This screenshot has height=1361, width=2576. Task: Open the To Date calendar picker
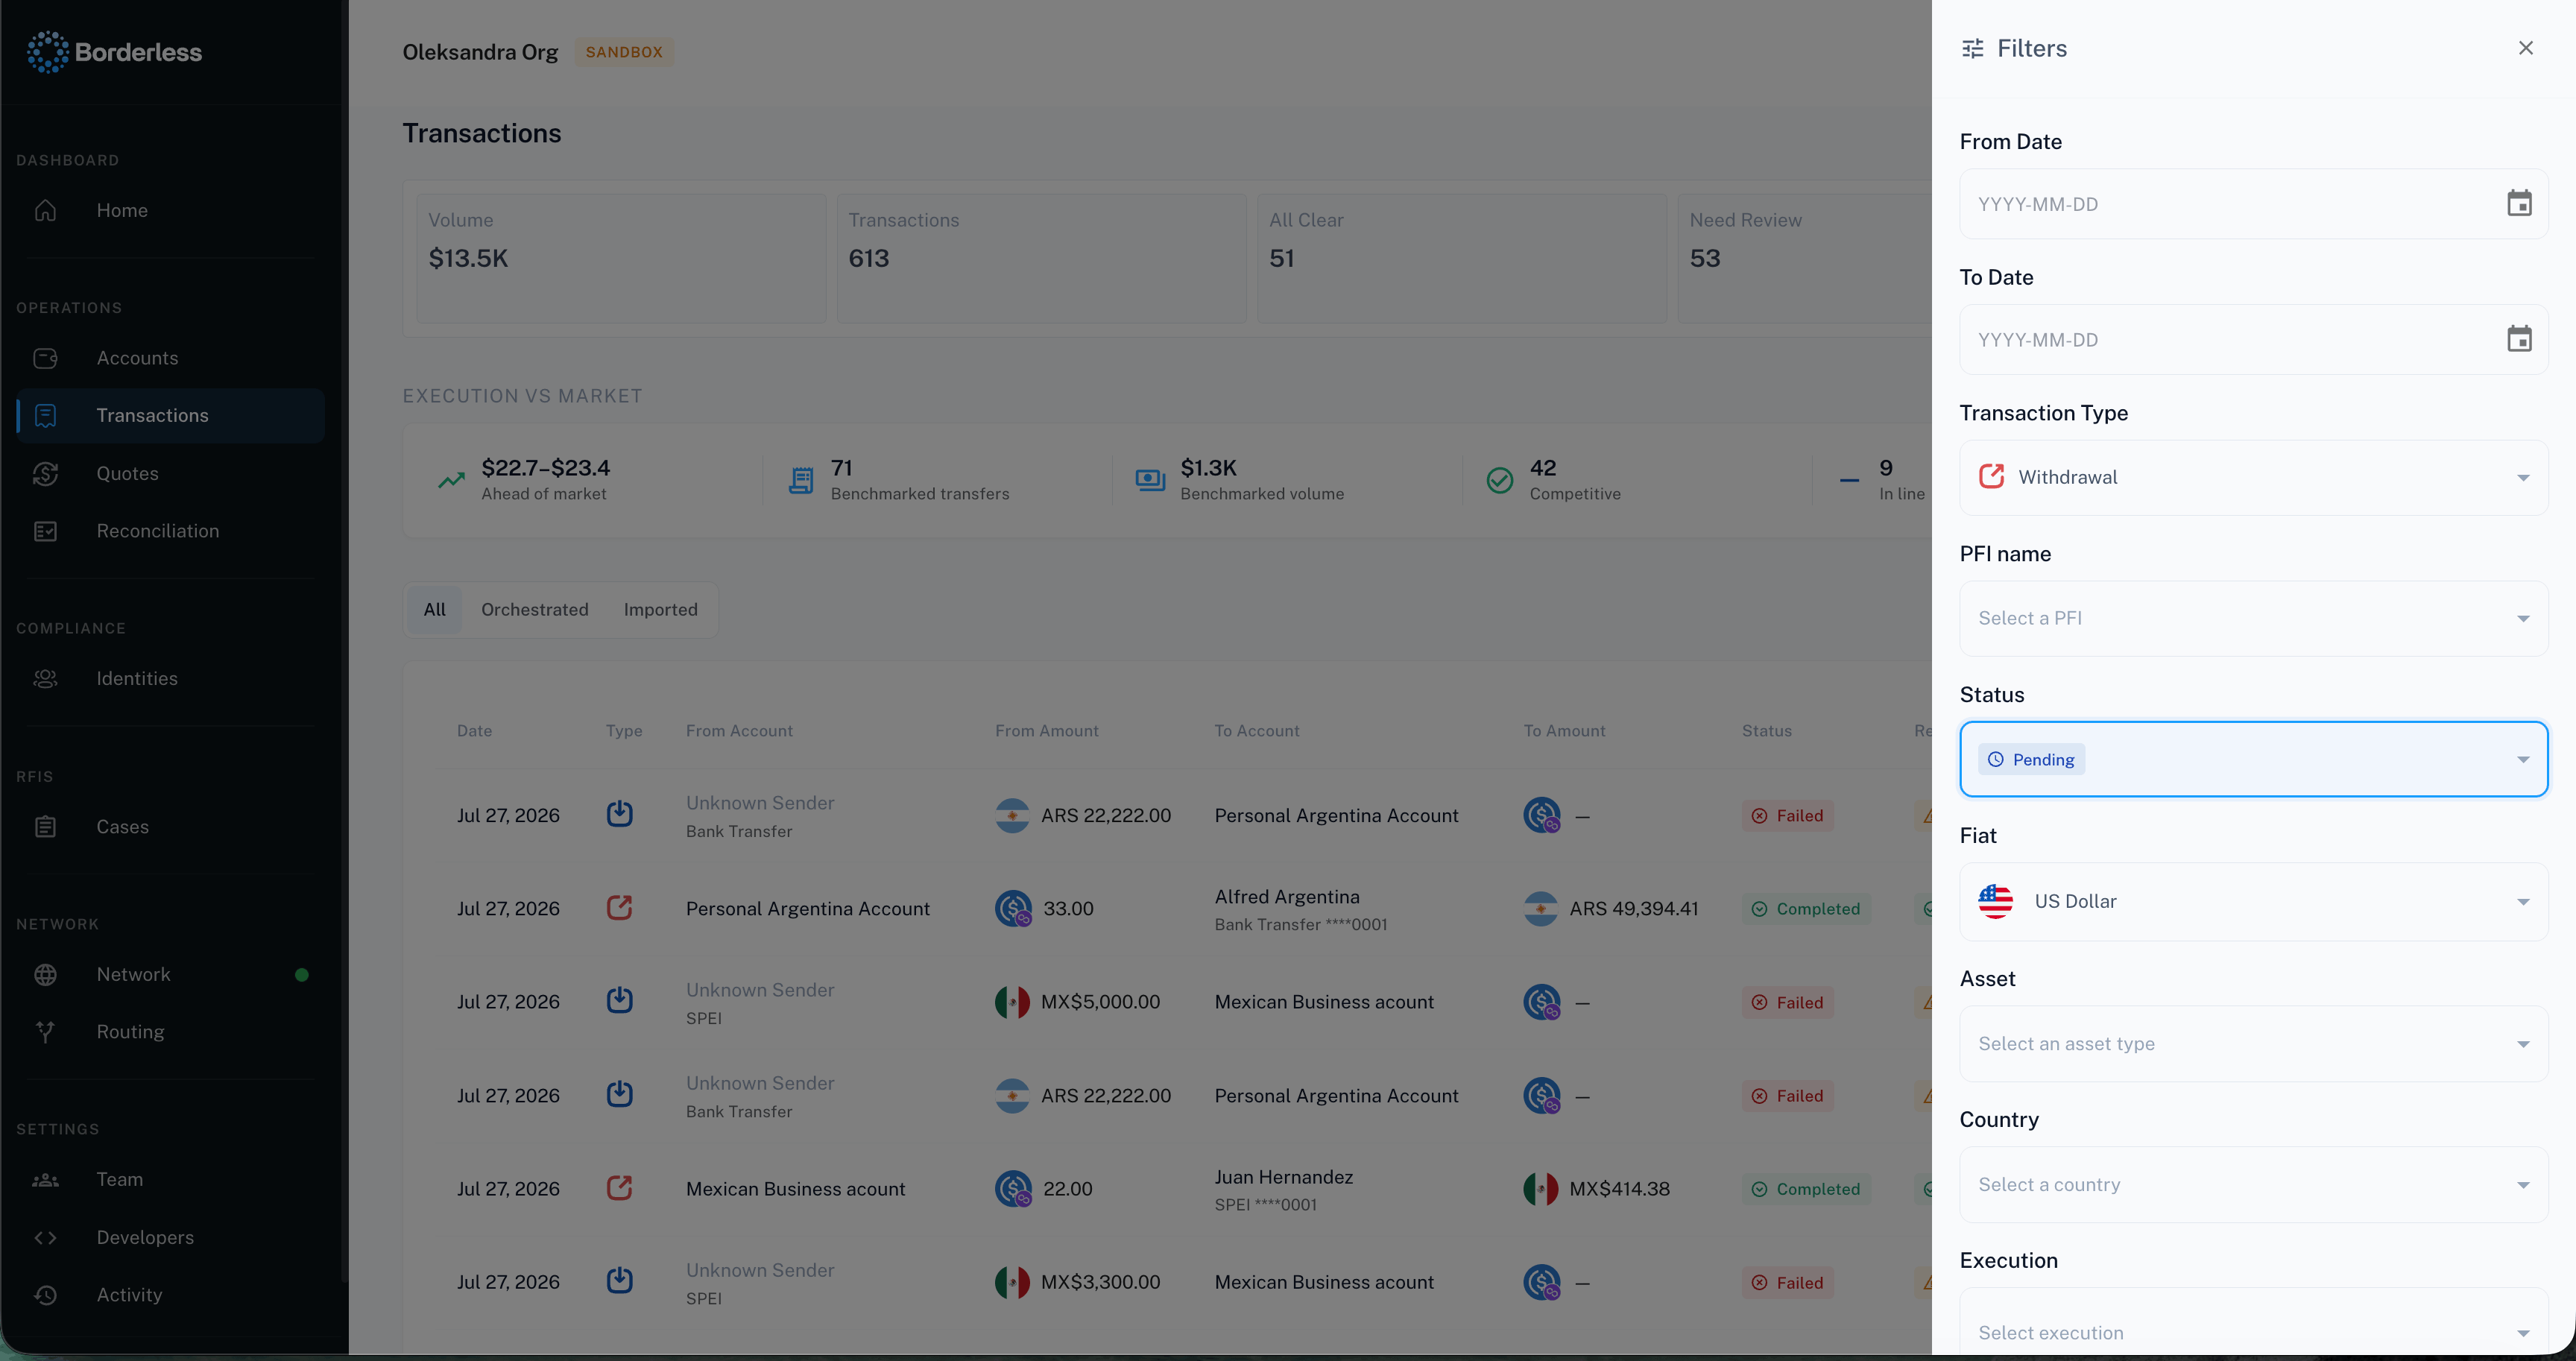pos(2518,340)
